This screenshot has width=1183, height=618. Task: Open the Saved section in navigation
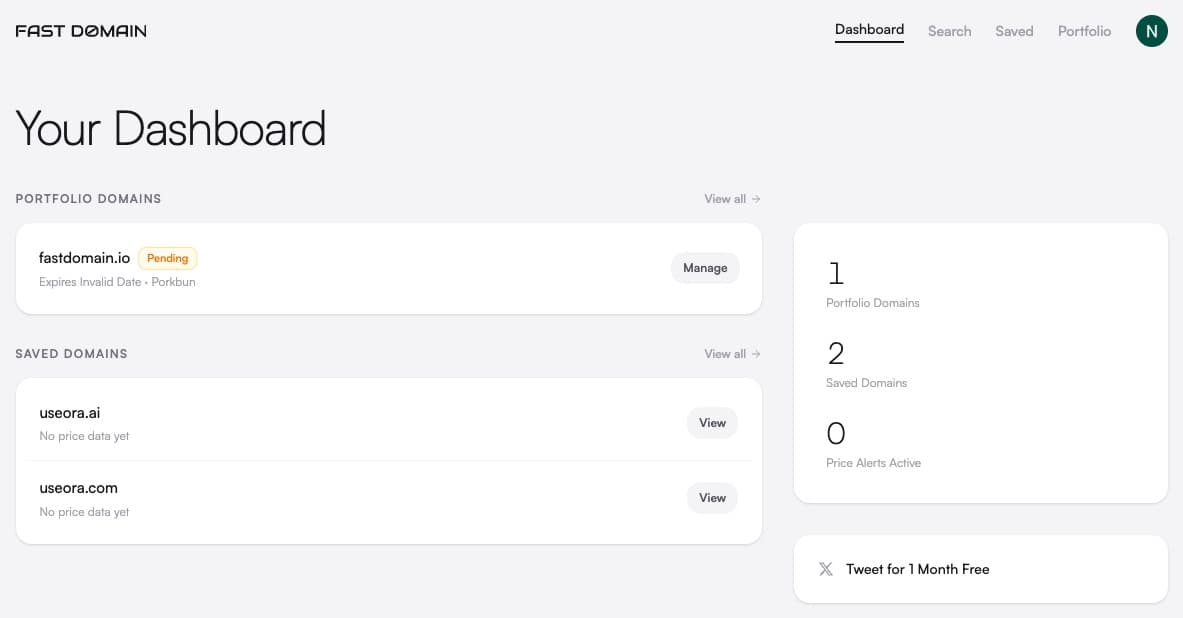pos(1014,31)
